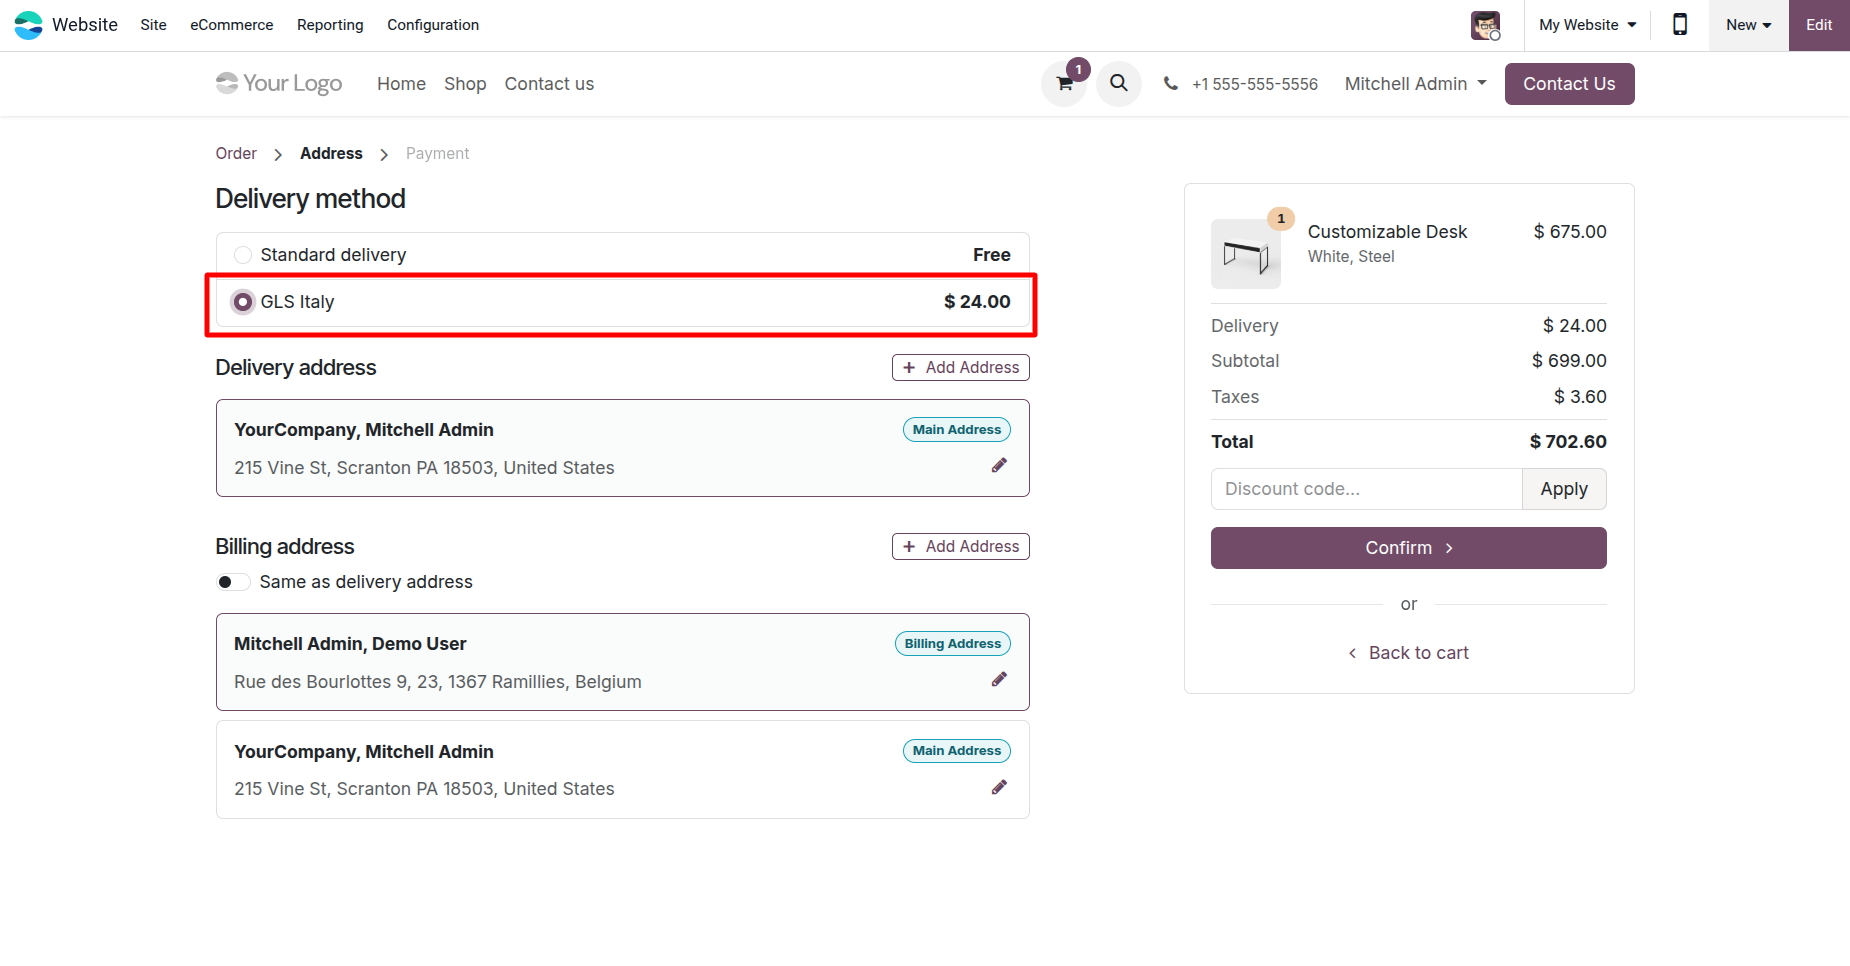
Task: Select GLS Italy delivery option
Action: pyautogui.click(x=243, y=302)
